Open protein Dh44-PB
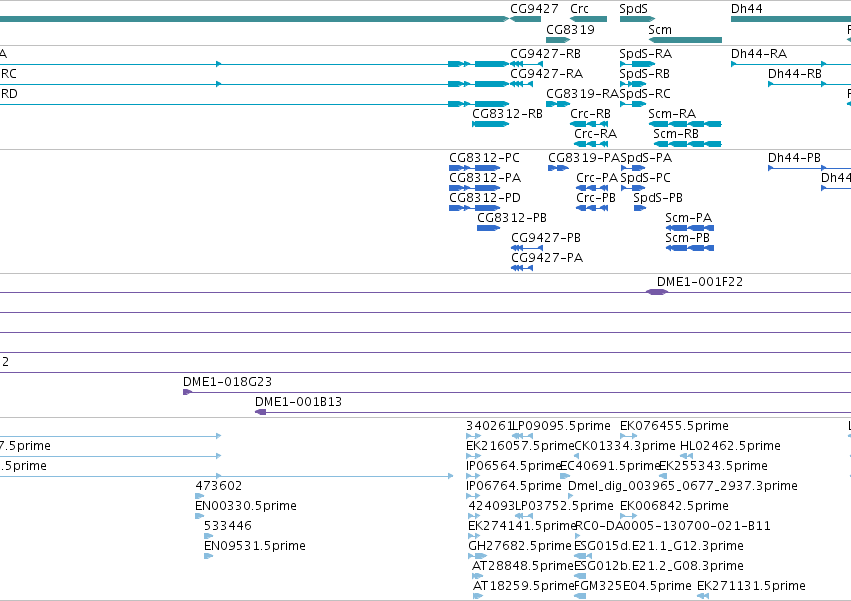This screenshot has width=851, height=601. (794, 158)
